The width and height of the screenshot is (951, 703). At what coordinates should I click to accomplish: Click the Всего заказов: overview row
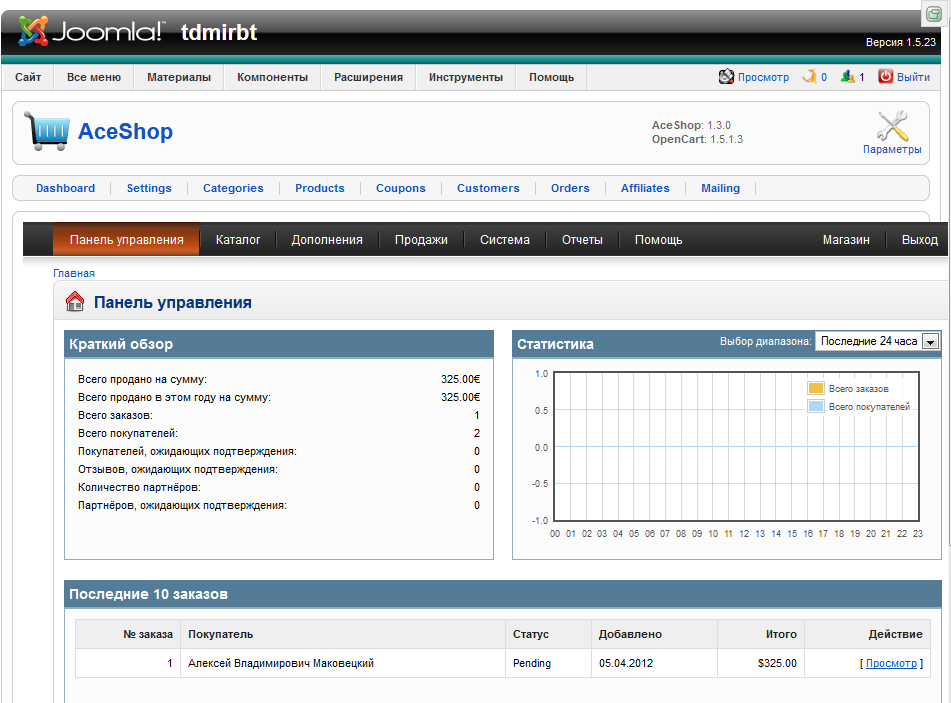coord(279,415)
